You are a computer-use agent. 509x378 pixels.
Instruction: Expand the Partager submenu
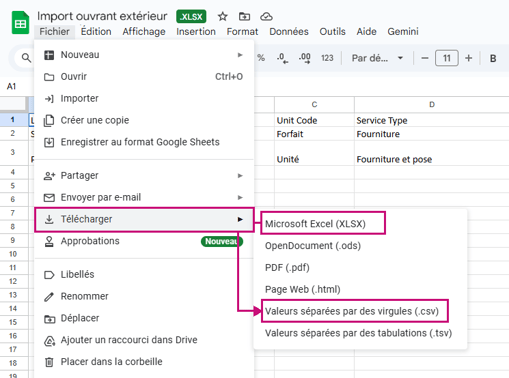tap(144, 175)
